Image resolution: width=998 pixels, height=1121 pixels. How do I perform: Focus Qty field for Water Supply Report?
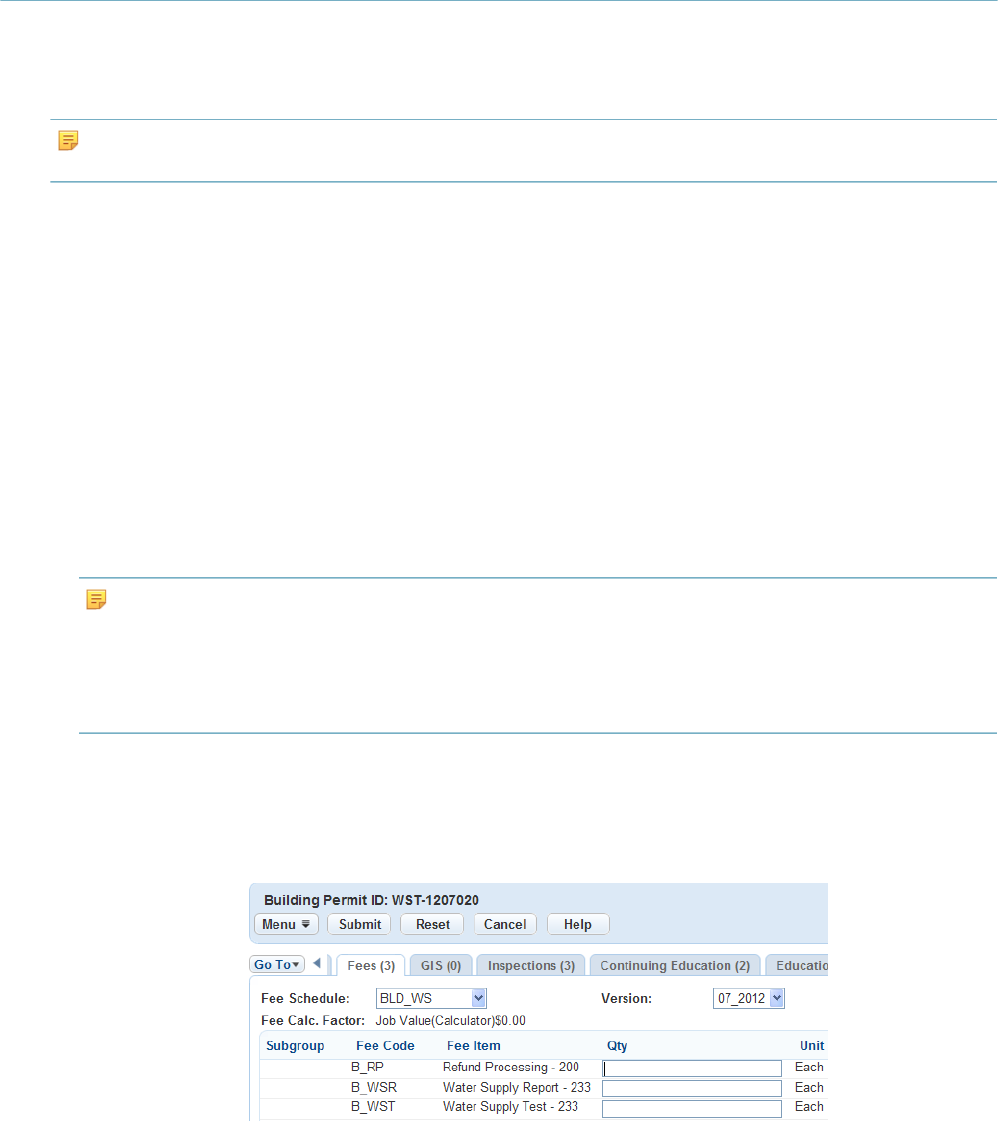point(692,1088)
